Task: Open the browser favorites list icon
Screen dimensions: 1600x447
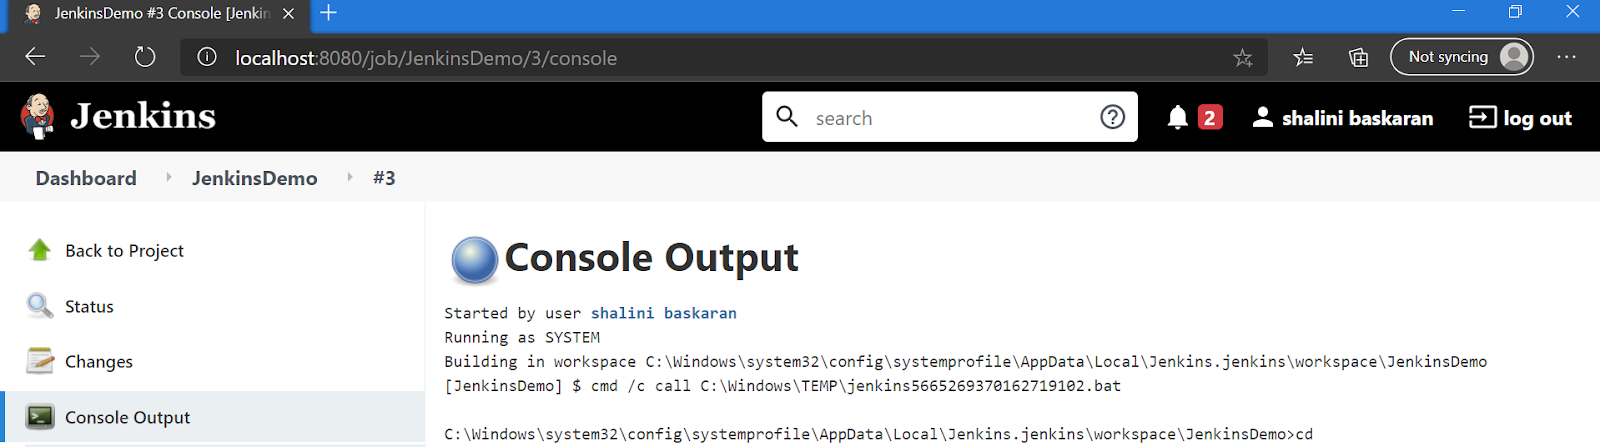Action: pyautogui.click(x=1303, y=57)
